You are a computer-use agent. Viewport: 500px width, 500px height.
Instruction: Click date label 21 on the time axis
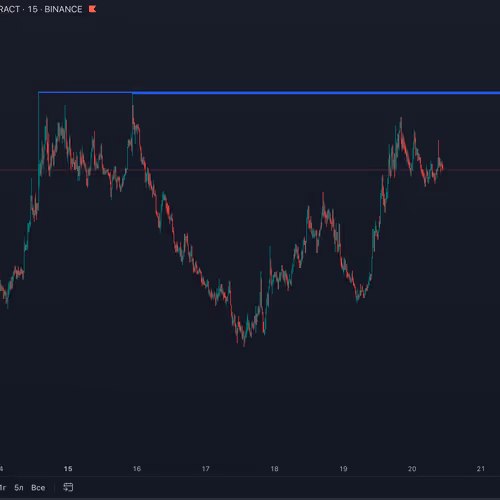[x=481, y=469]
